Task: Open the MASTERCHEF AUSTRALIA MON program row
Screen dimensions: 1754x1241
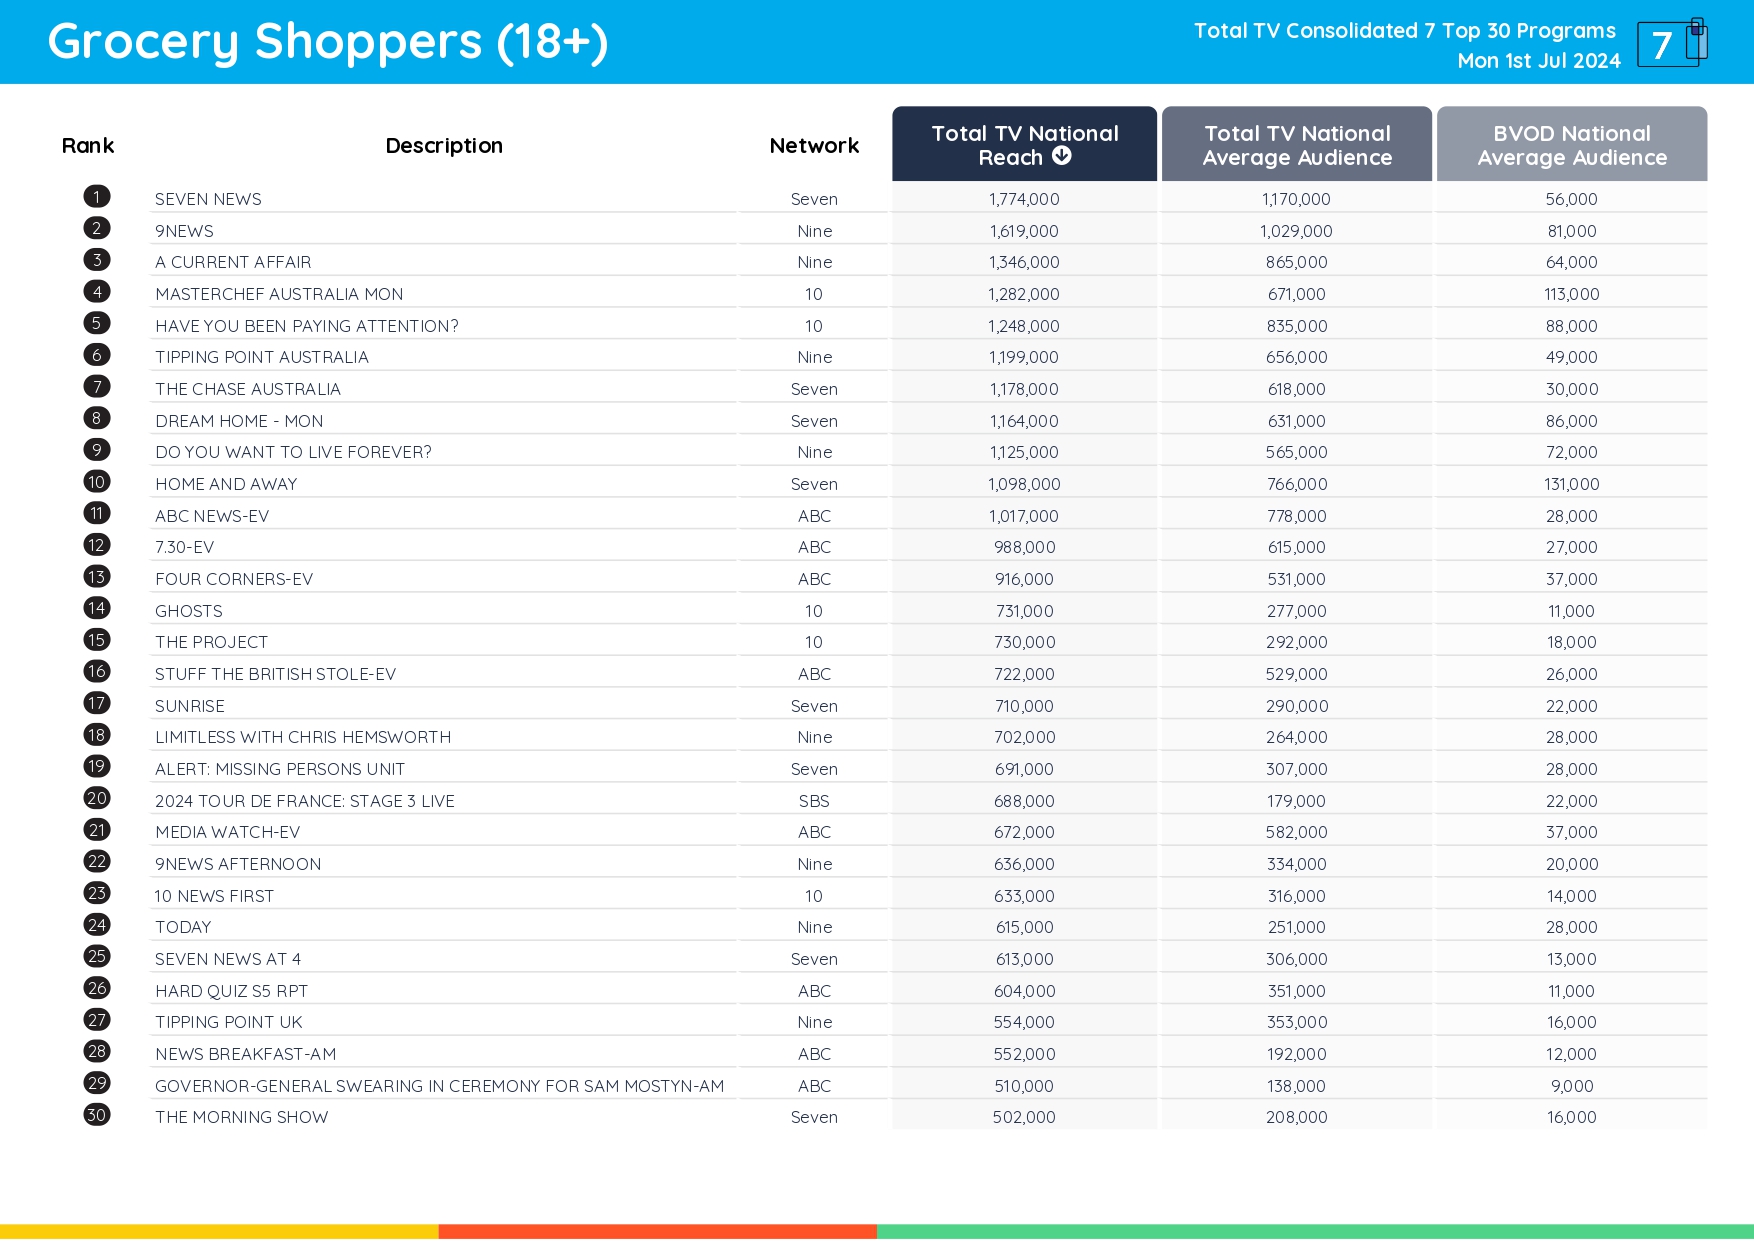Action: click(x=279, y=294)
